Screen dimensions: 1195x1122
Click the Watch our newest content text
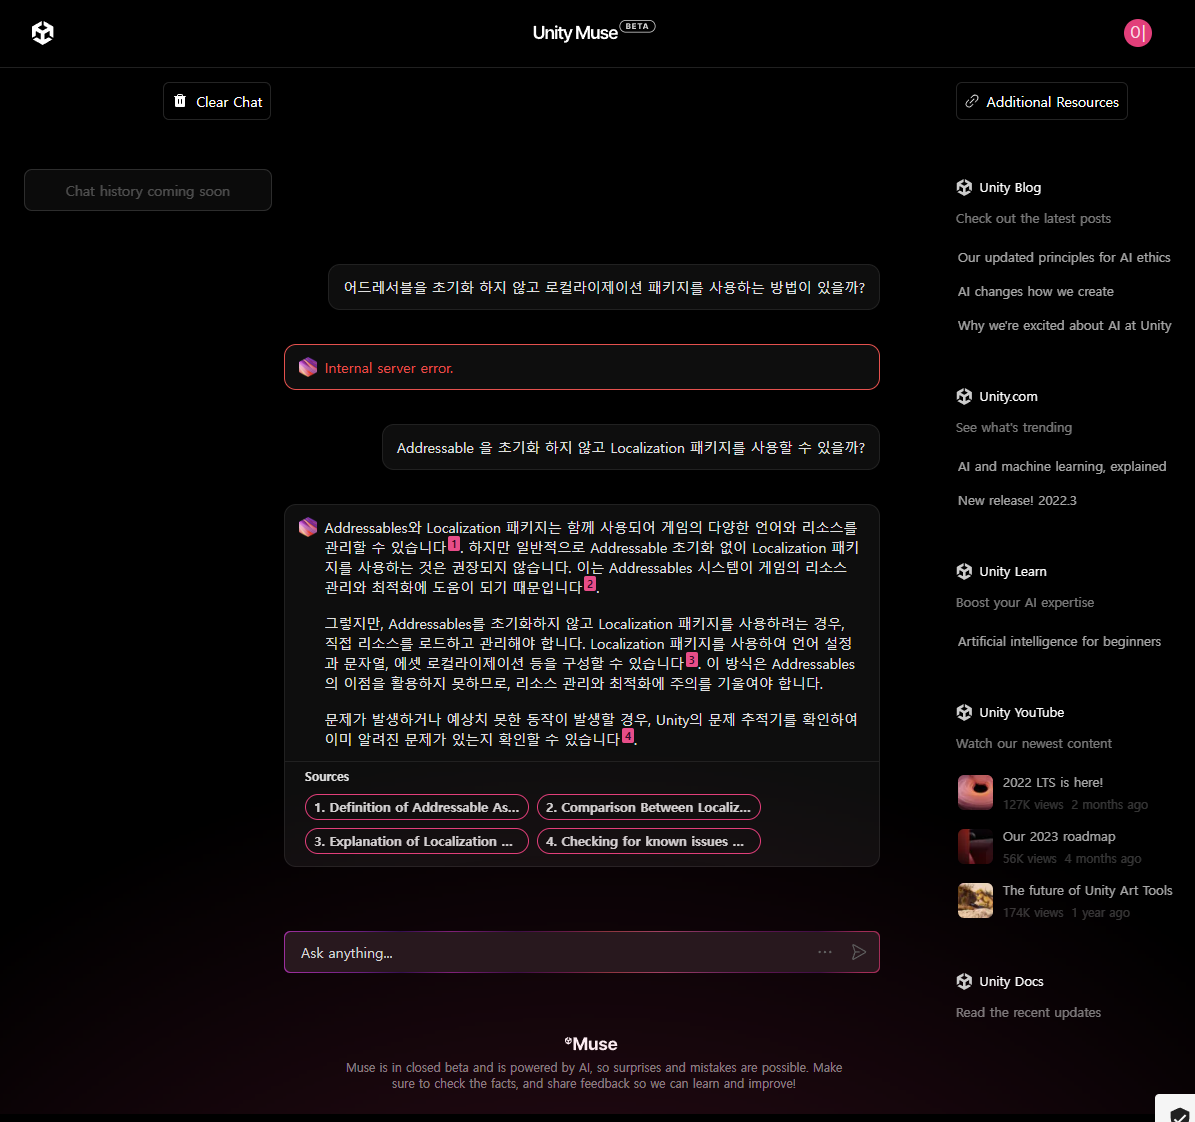point(1033,744)
